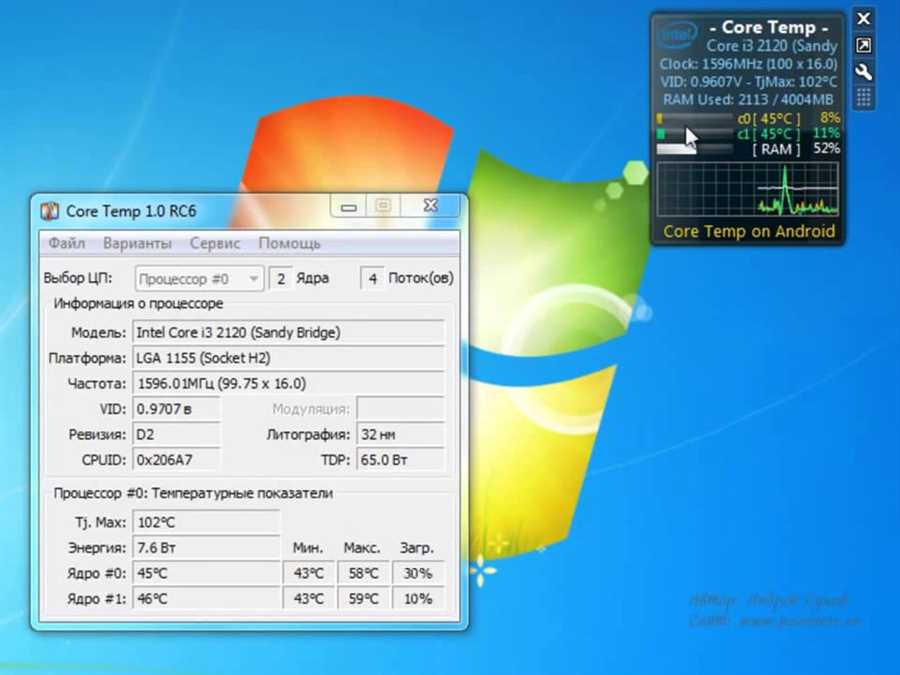This screenshot has width=900, height=675.
Task: Click the RAM usage bar in gadget
Action: pyautogui.click(x=695, y=149)
